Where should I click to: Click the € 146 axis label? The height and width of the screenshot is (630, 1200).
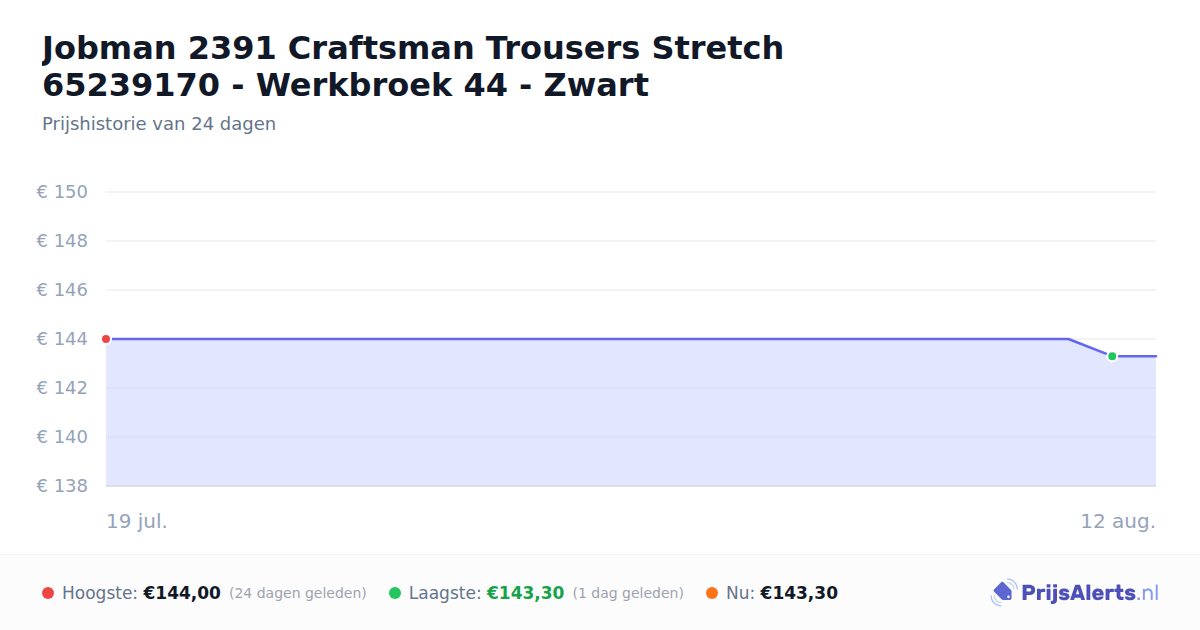(x=62, y=290)
